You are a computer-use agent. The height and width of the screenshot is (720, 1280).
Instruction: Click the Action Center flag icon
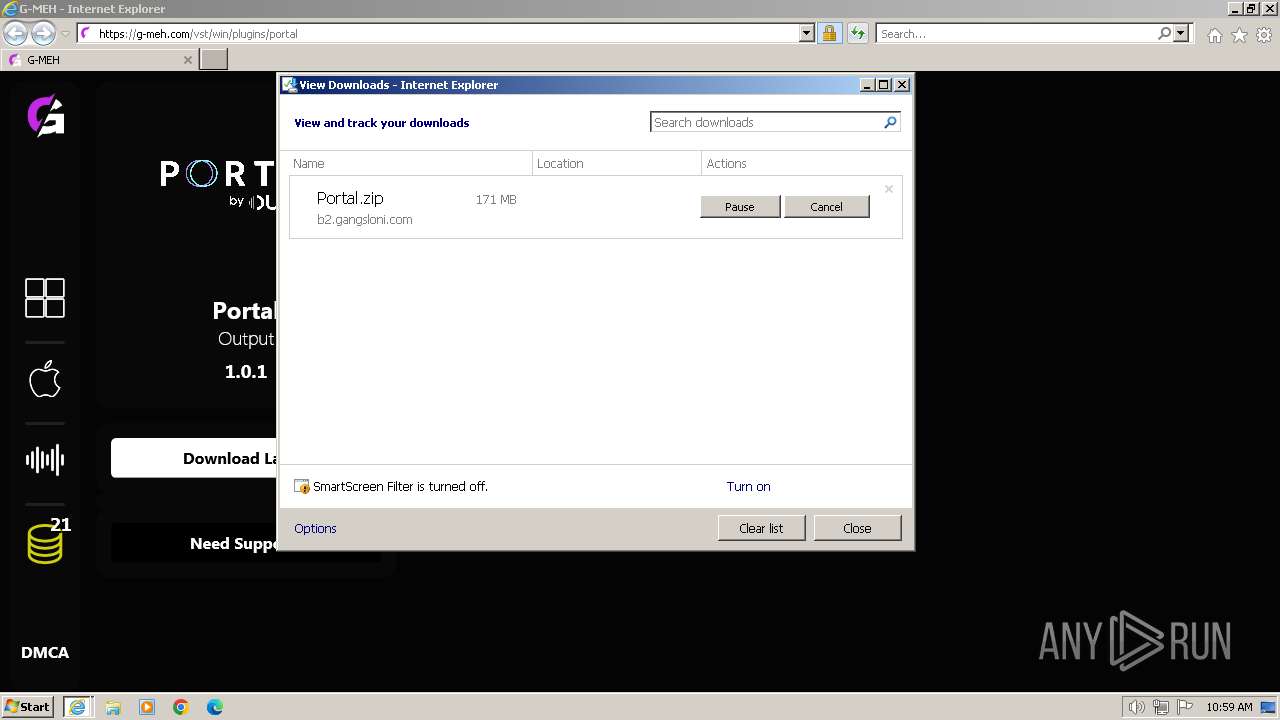pos(1185,707)
